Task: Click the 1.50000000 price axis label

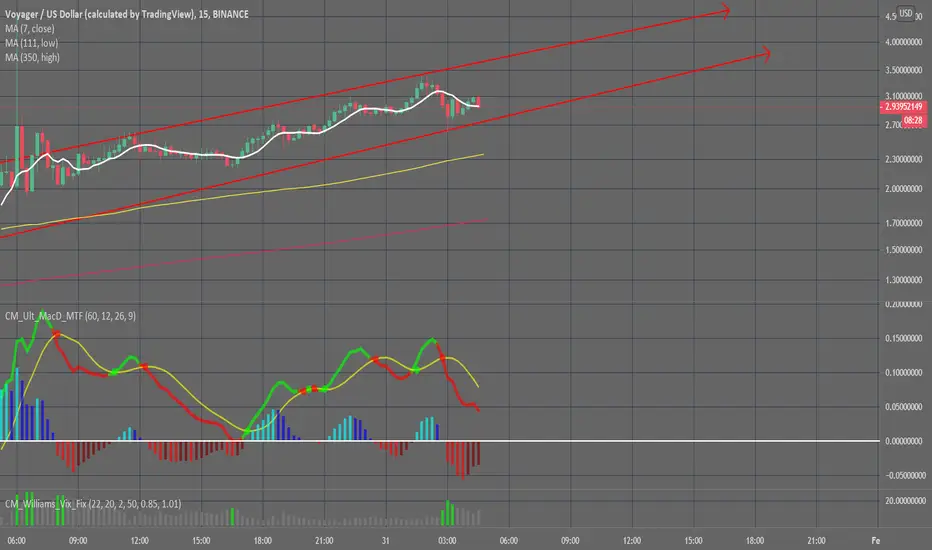Action: [903, 250]
